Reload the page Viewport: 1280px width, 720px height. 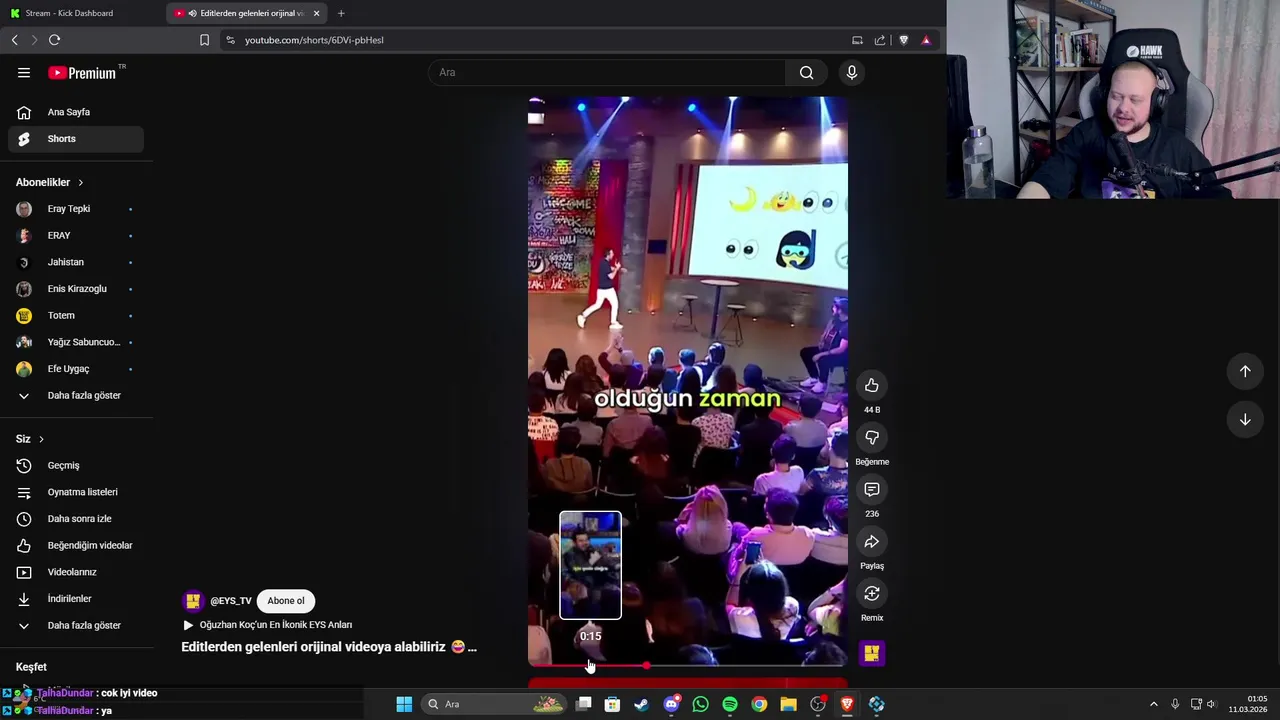pos(55,40)
